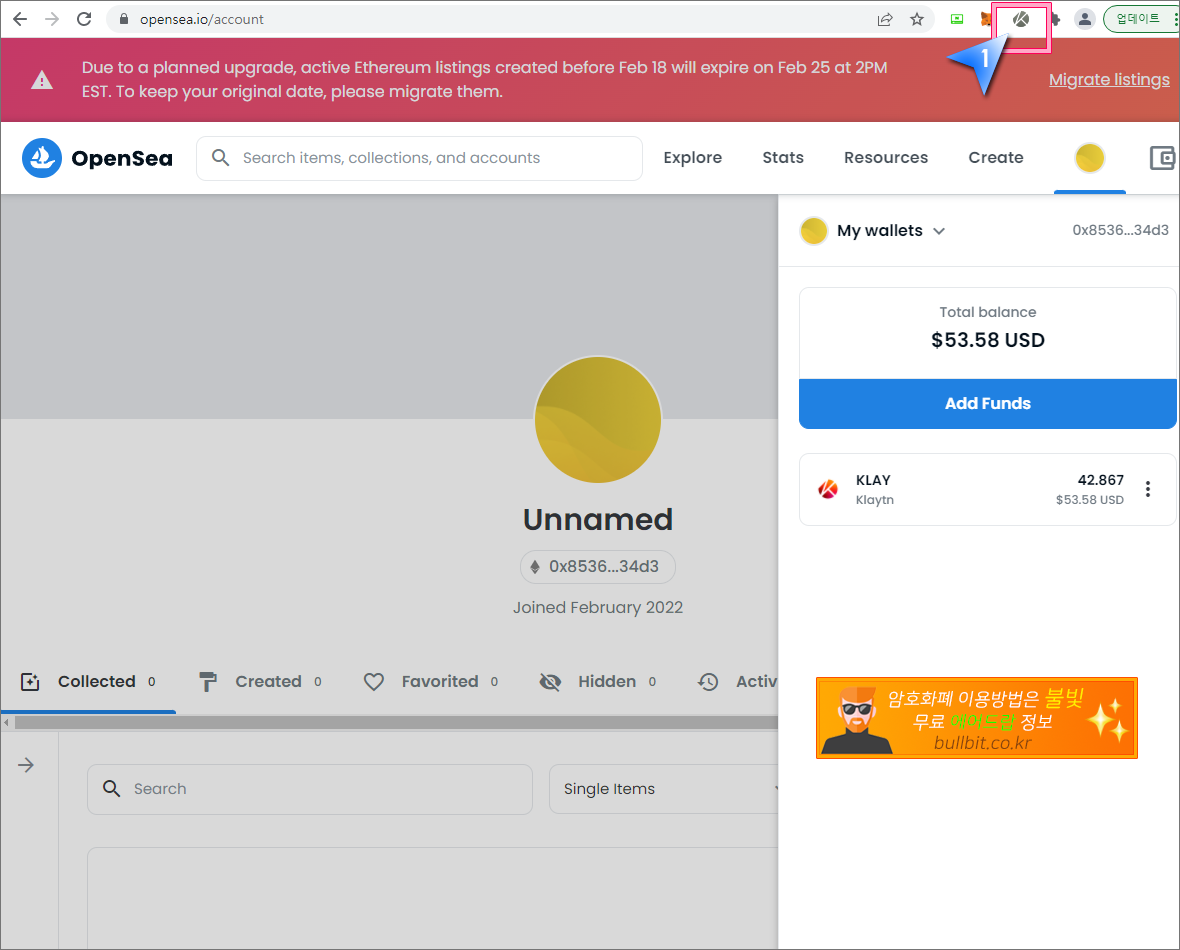
Task: Focus the search items, collections, accounts field
Action: coord(419,158)
